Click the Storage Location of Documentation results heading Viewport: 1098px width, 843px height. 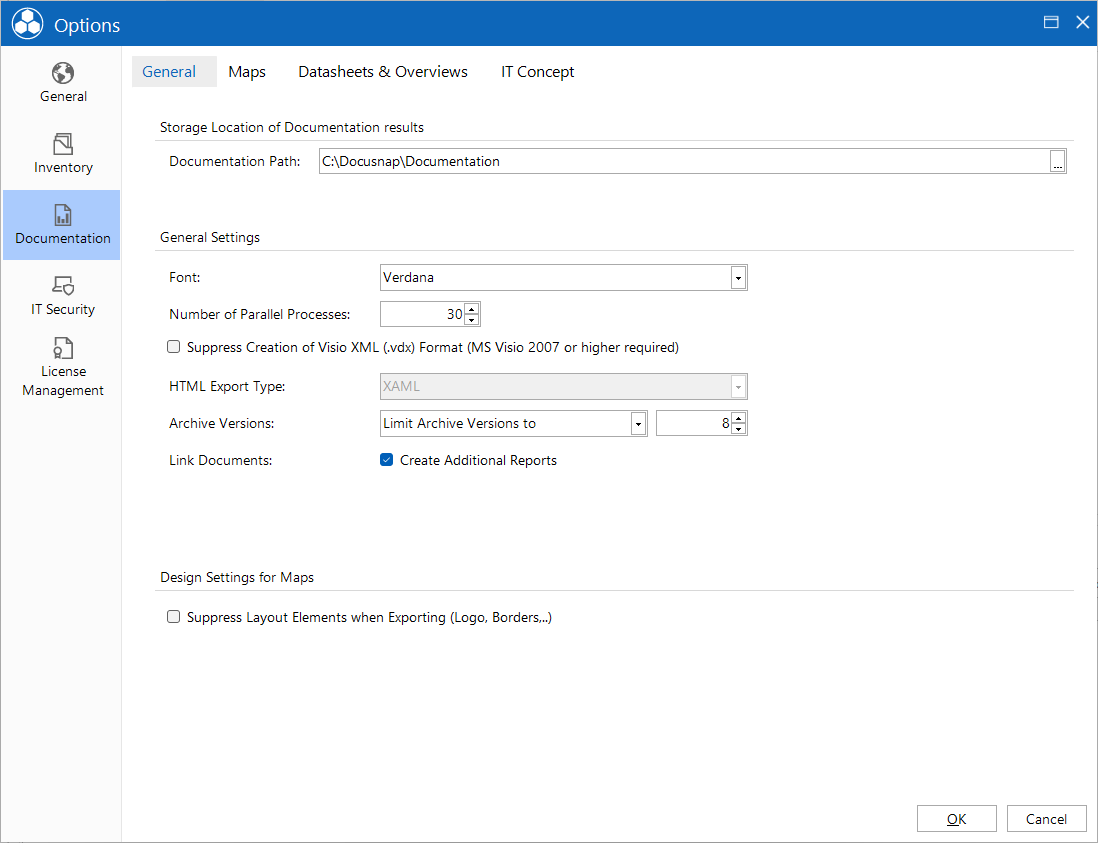point(292,127)
